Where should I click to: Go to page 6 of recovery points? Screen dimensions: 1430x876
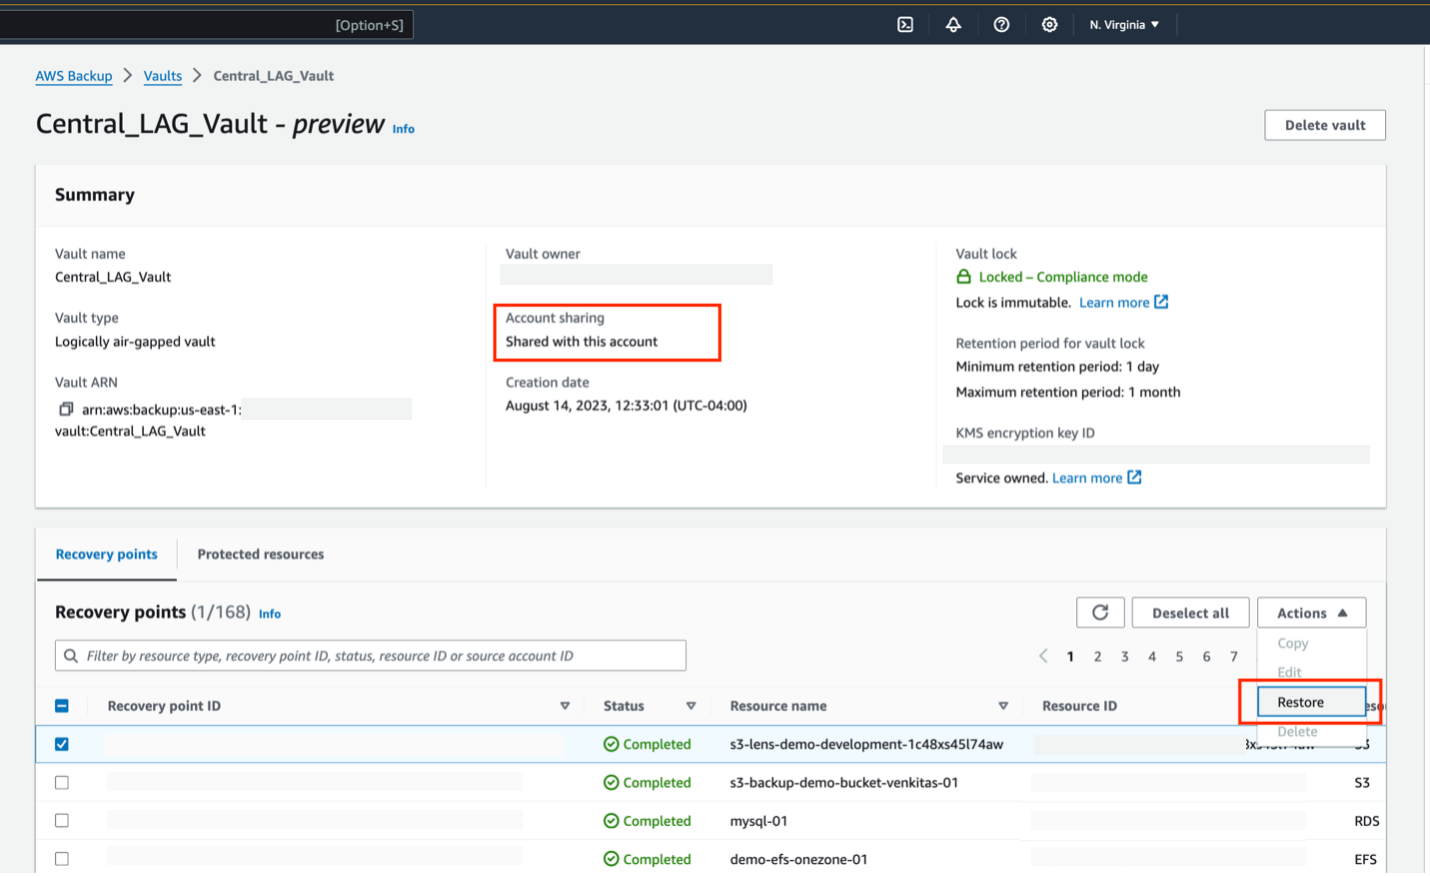coord(1207,656)
